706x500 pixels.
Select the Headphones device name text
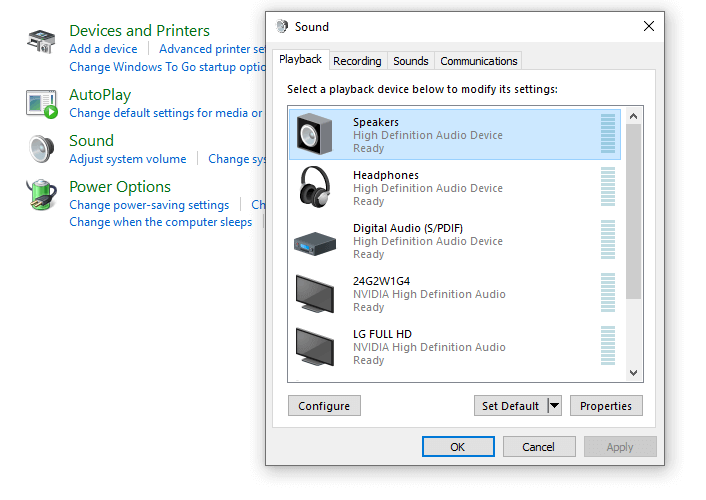click(x=386, y=175)
